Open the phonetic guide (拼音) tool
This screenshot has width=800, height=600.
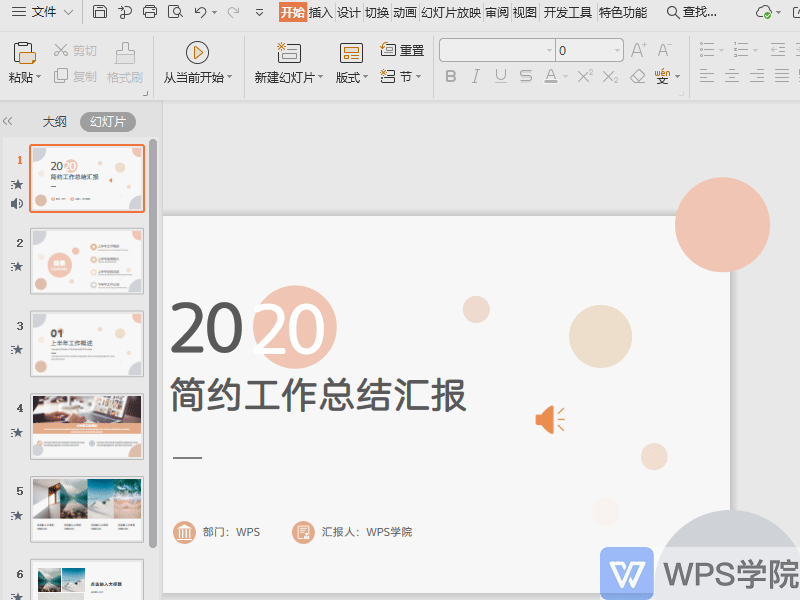point(662,76)
